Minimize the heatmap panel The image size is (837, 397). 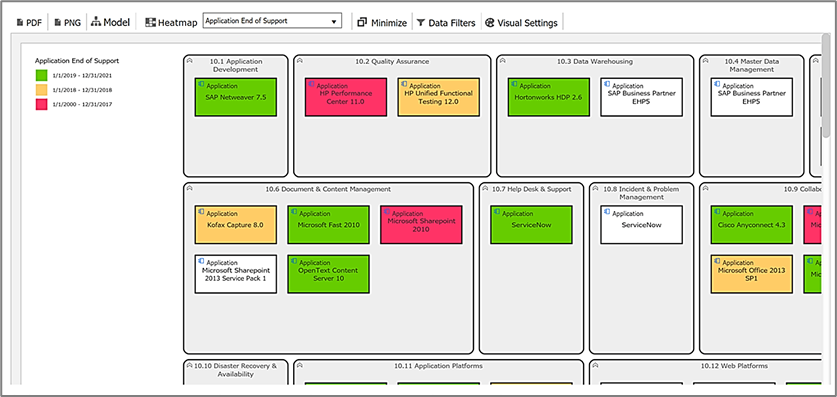(x=382, y=23)
